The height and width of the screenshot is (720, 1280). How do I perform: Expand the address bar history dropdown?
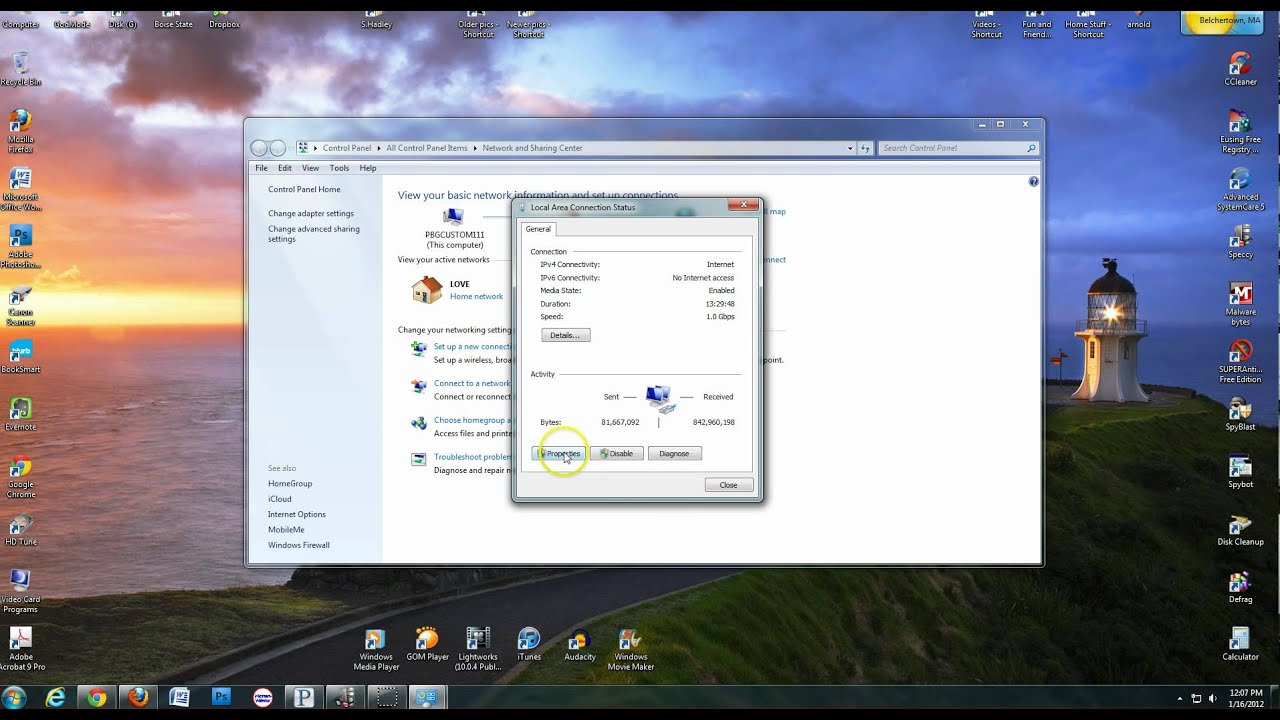coord(850,148)
